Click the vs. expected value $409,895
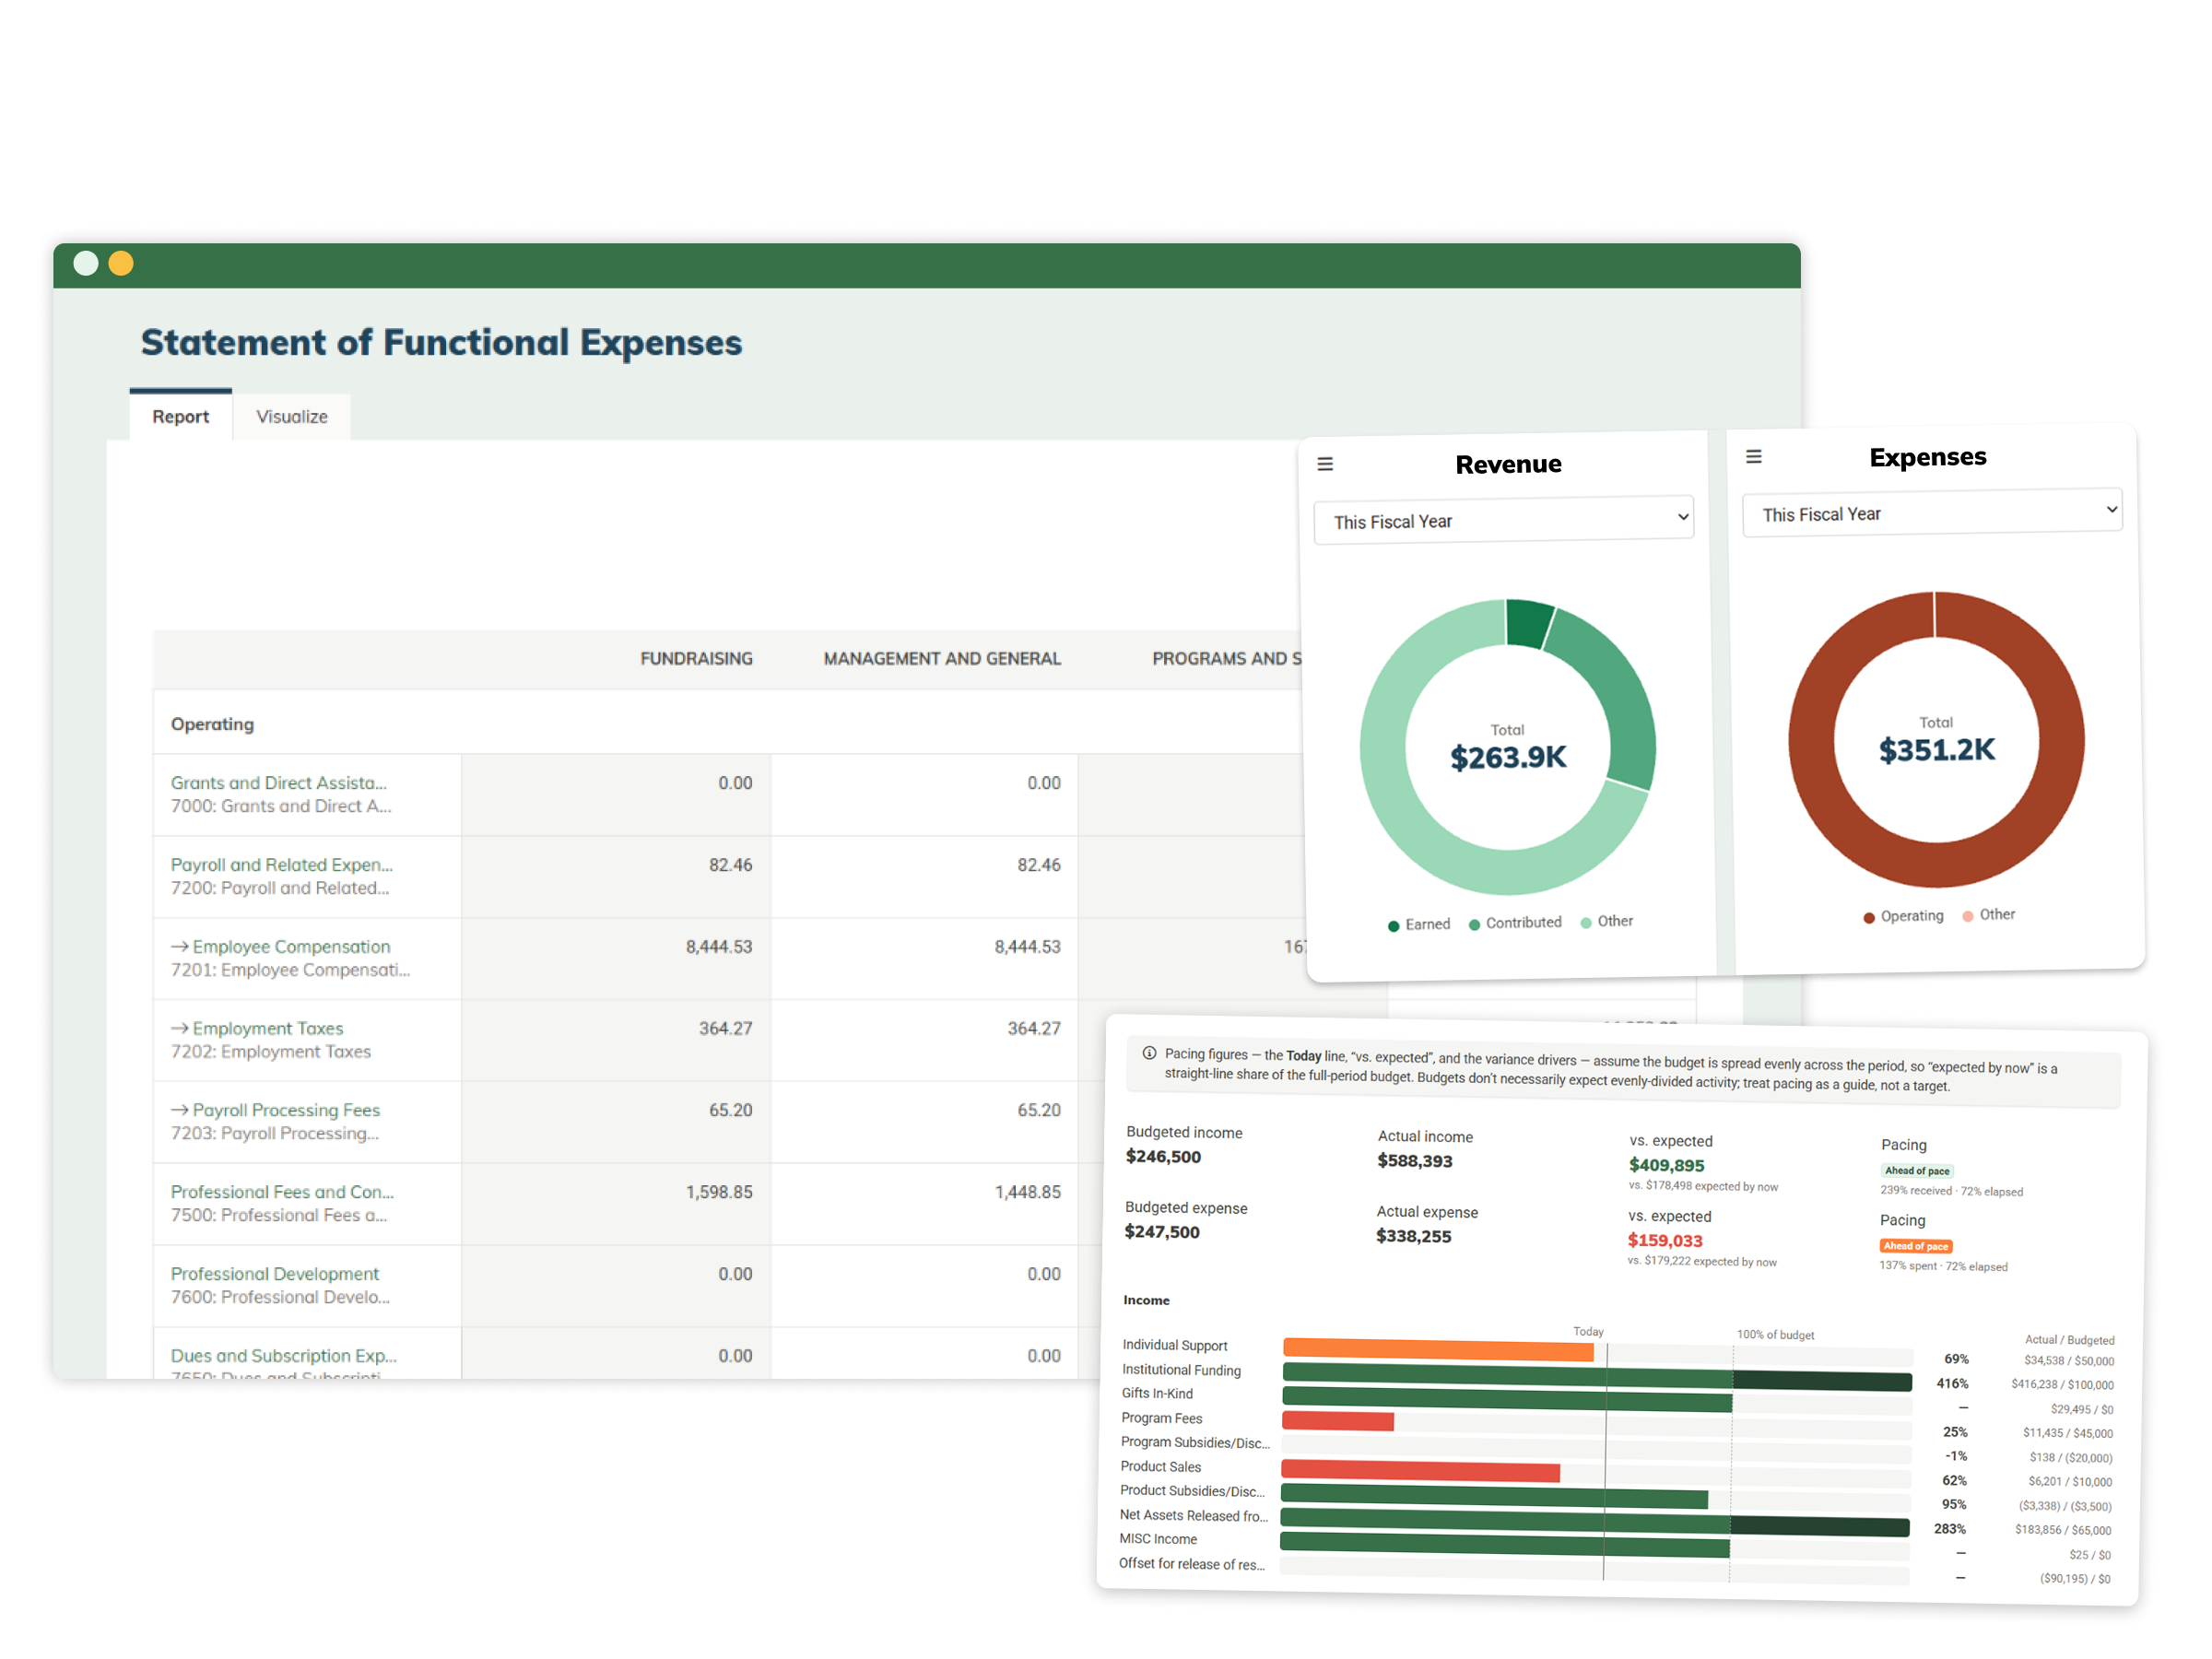2212x1659 pixels. tap(1667, 1165)
